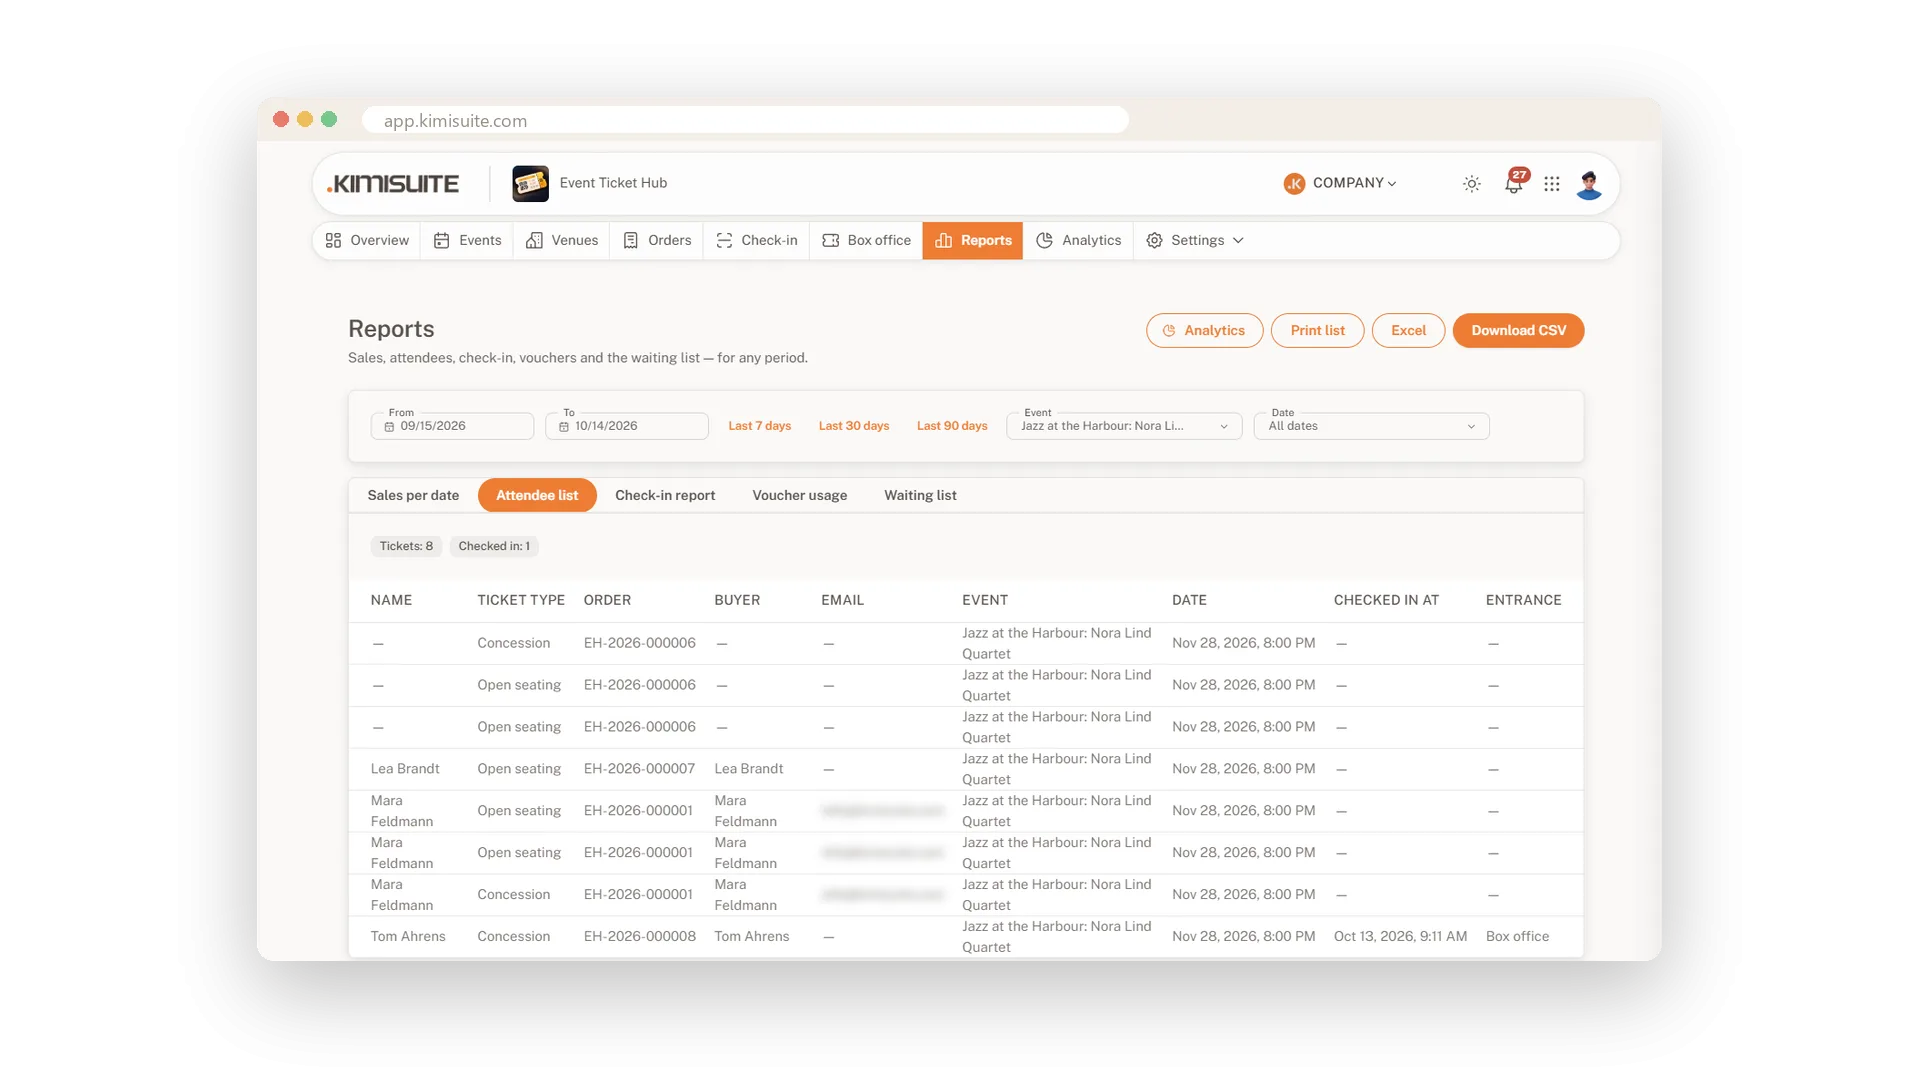Viewport: 1920px width, 1080px height.
Task: Open the Check-in nav tab
Action: click(757, 241)
